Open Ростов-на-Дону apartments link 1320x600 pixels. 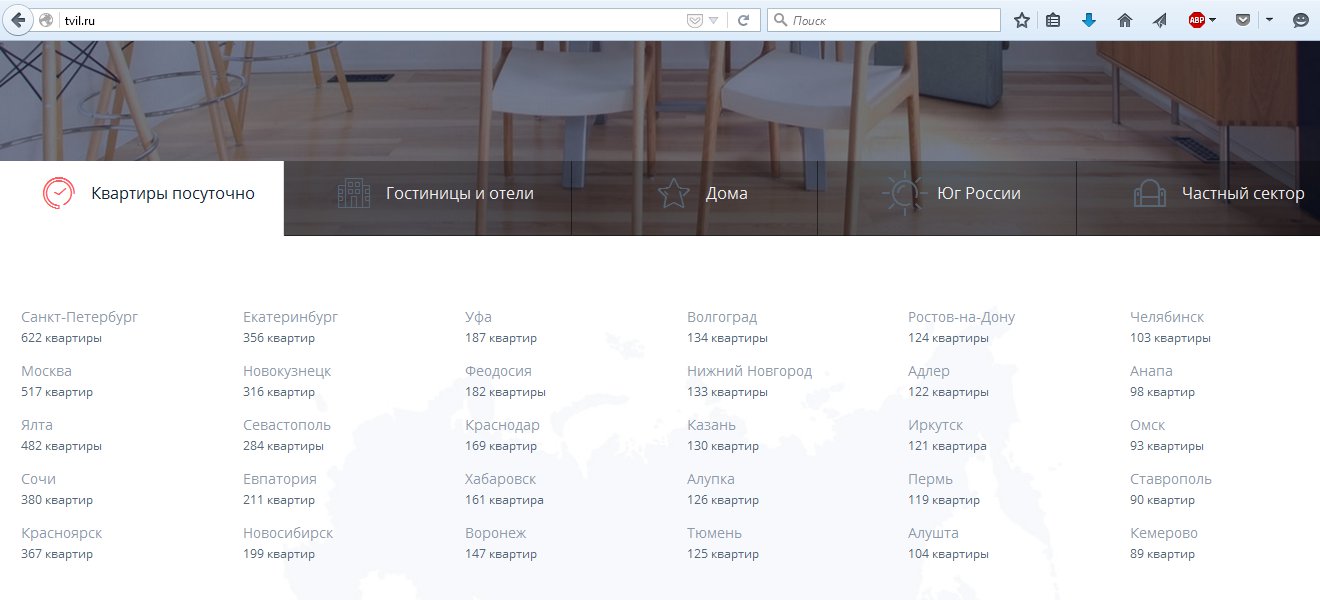(x=961, y=317)
